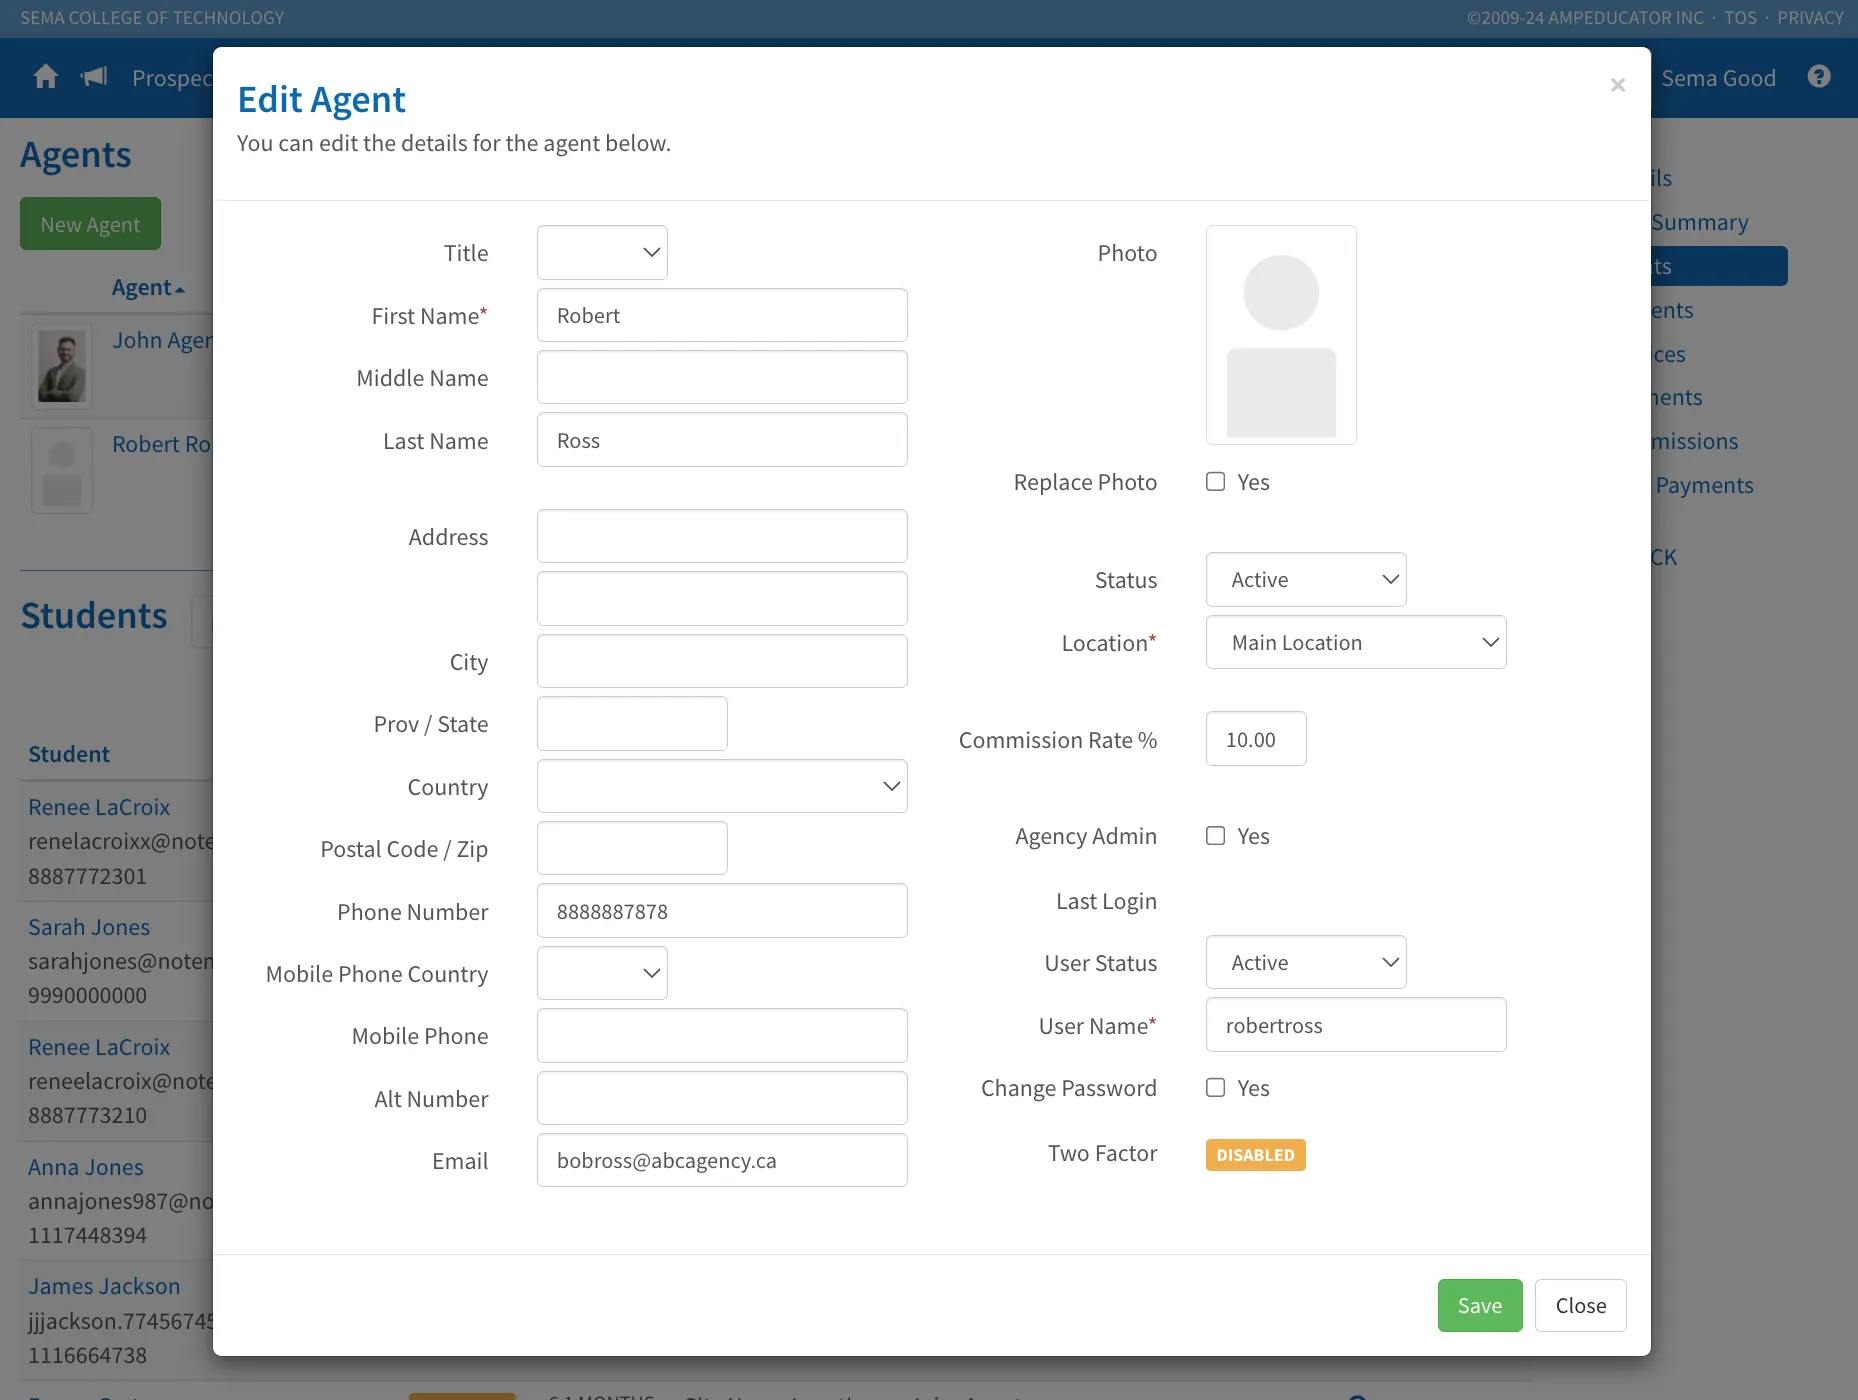Focus the Alt Number field

[722, 1098]
